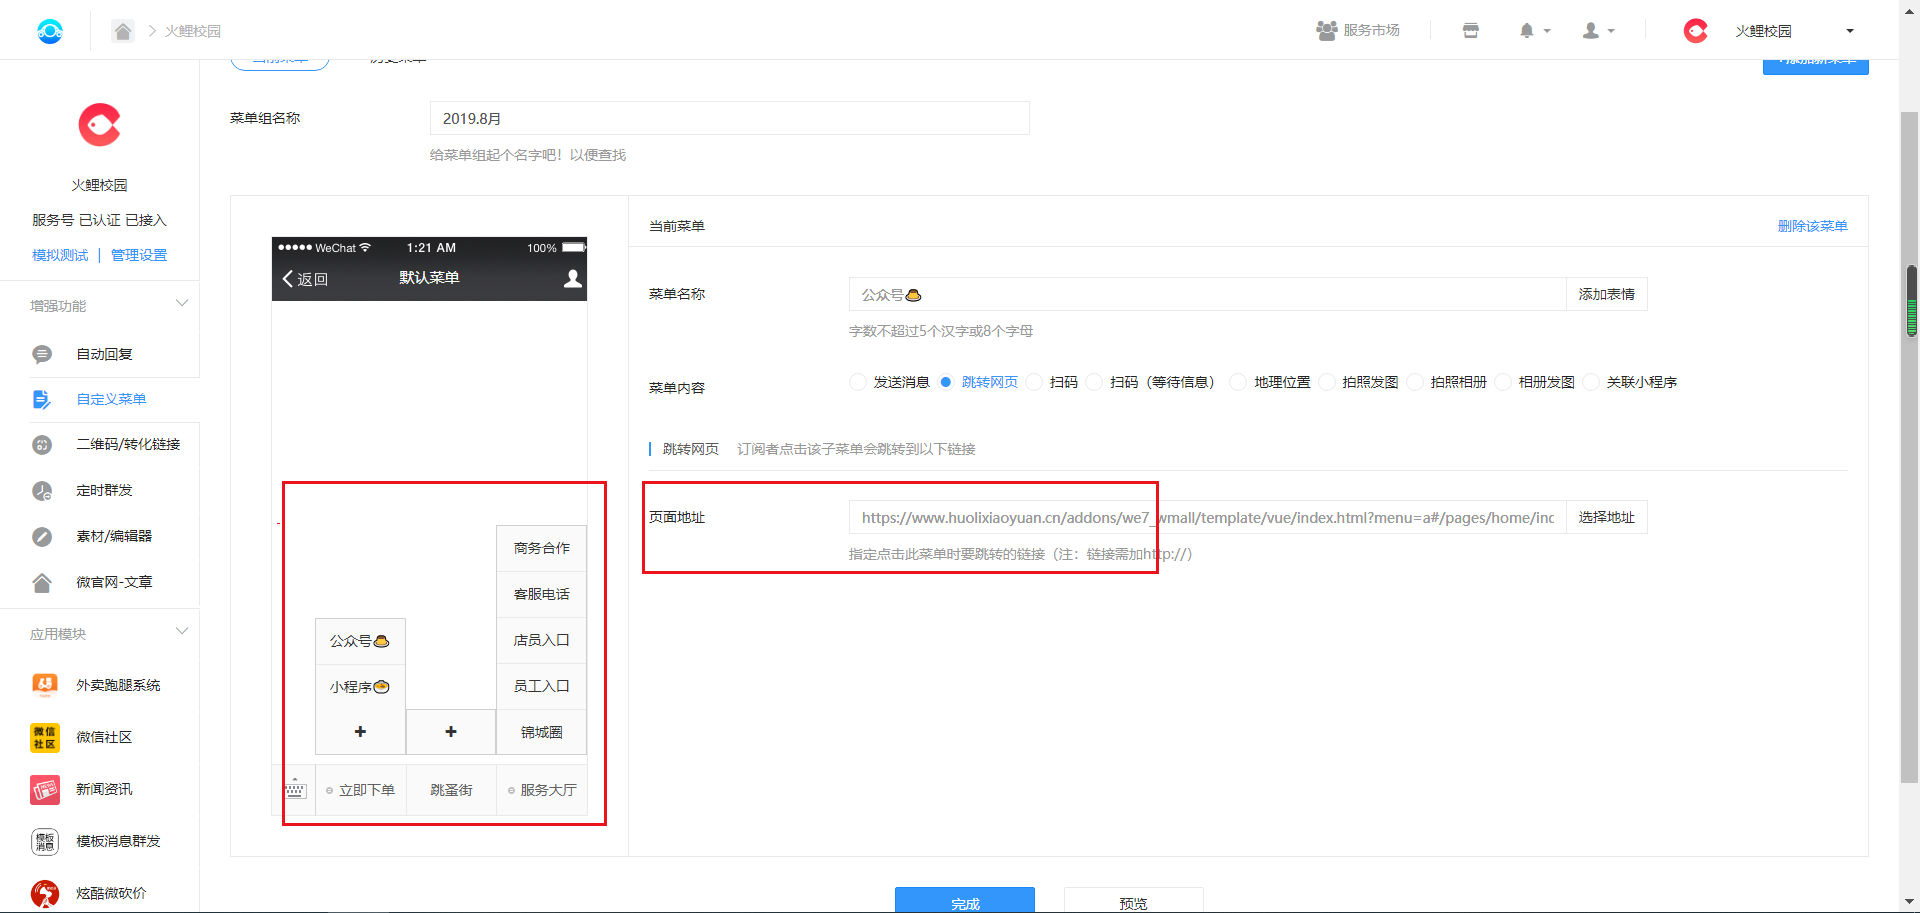Open the bell notifications dropdown caret

[x=1547, y=31]
